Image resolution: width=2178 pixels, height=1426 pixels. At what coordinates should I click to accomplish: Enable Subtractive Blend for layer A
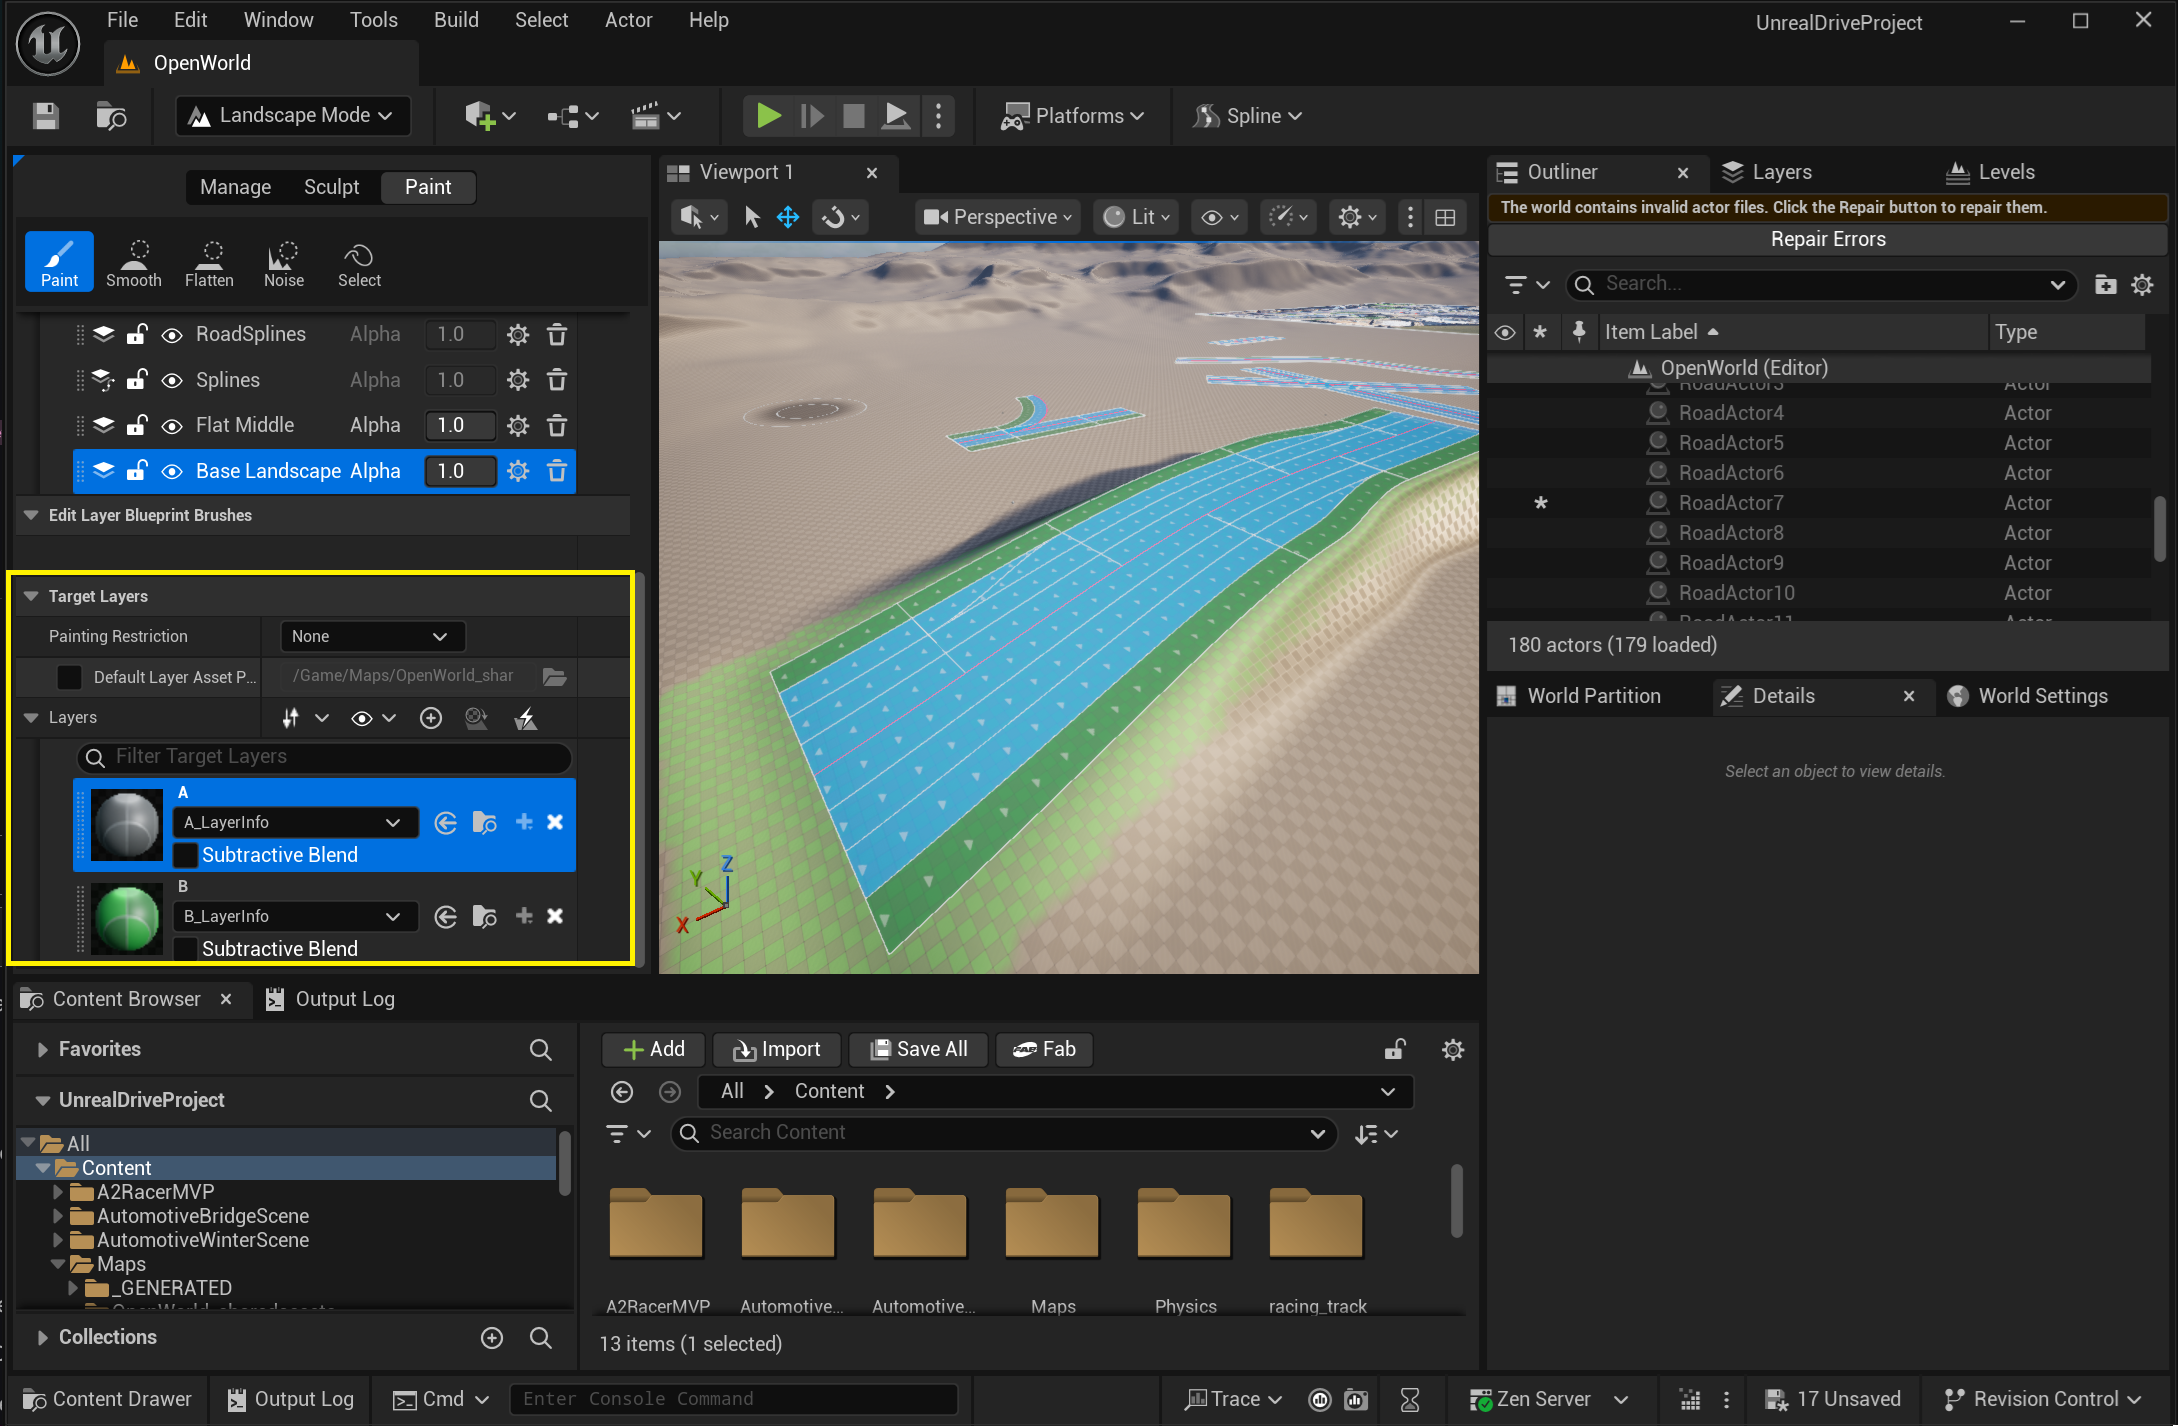pyautogui.click(x=185, y=855)
